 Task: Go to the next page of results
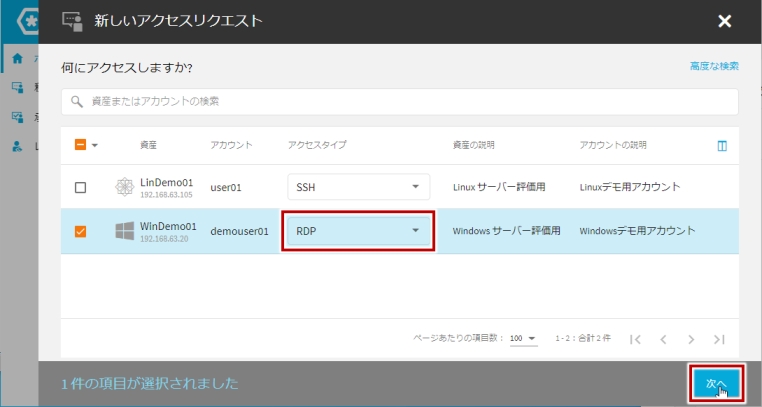tap(691, 339)
